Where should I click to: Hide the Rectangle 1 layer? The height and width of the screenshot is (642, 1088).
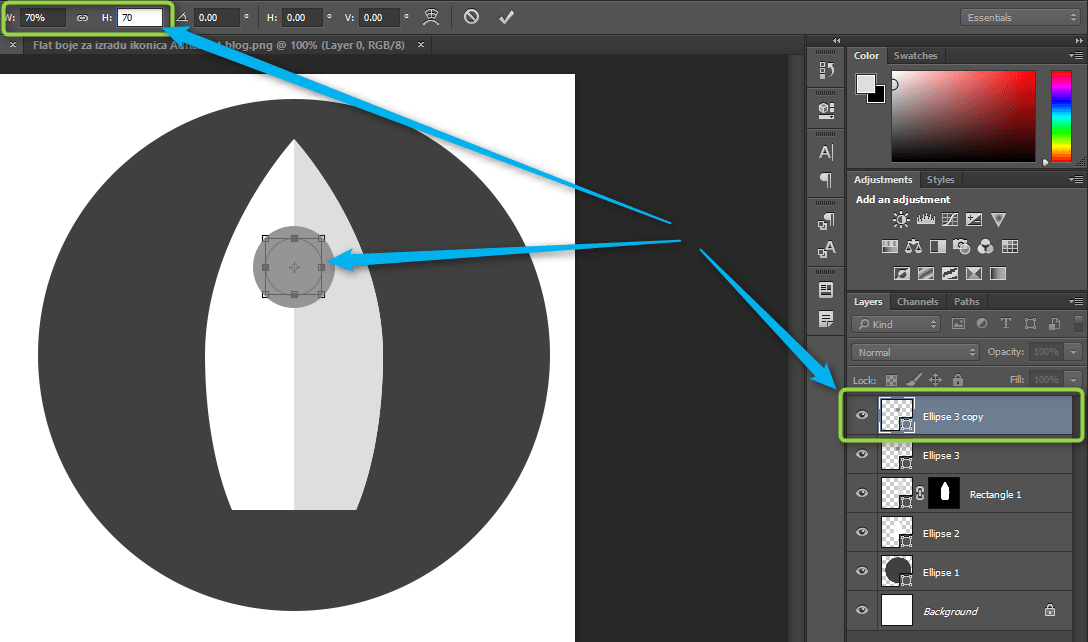pyautogui.click(x=862, y=493)
